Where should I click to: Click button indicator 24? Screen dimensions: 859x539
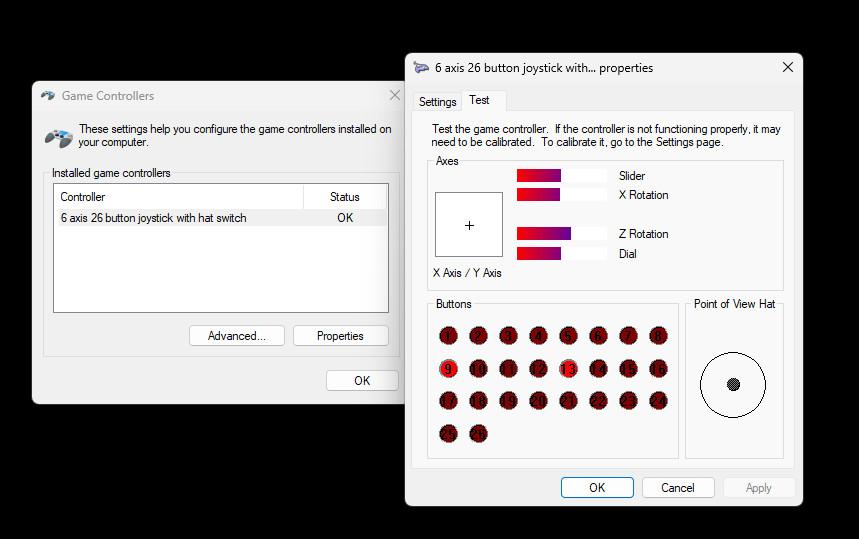click(x=658, y=401)
